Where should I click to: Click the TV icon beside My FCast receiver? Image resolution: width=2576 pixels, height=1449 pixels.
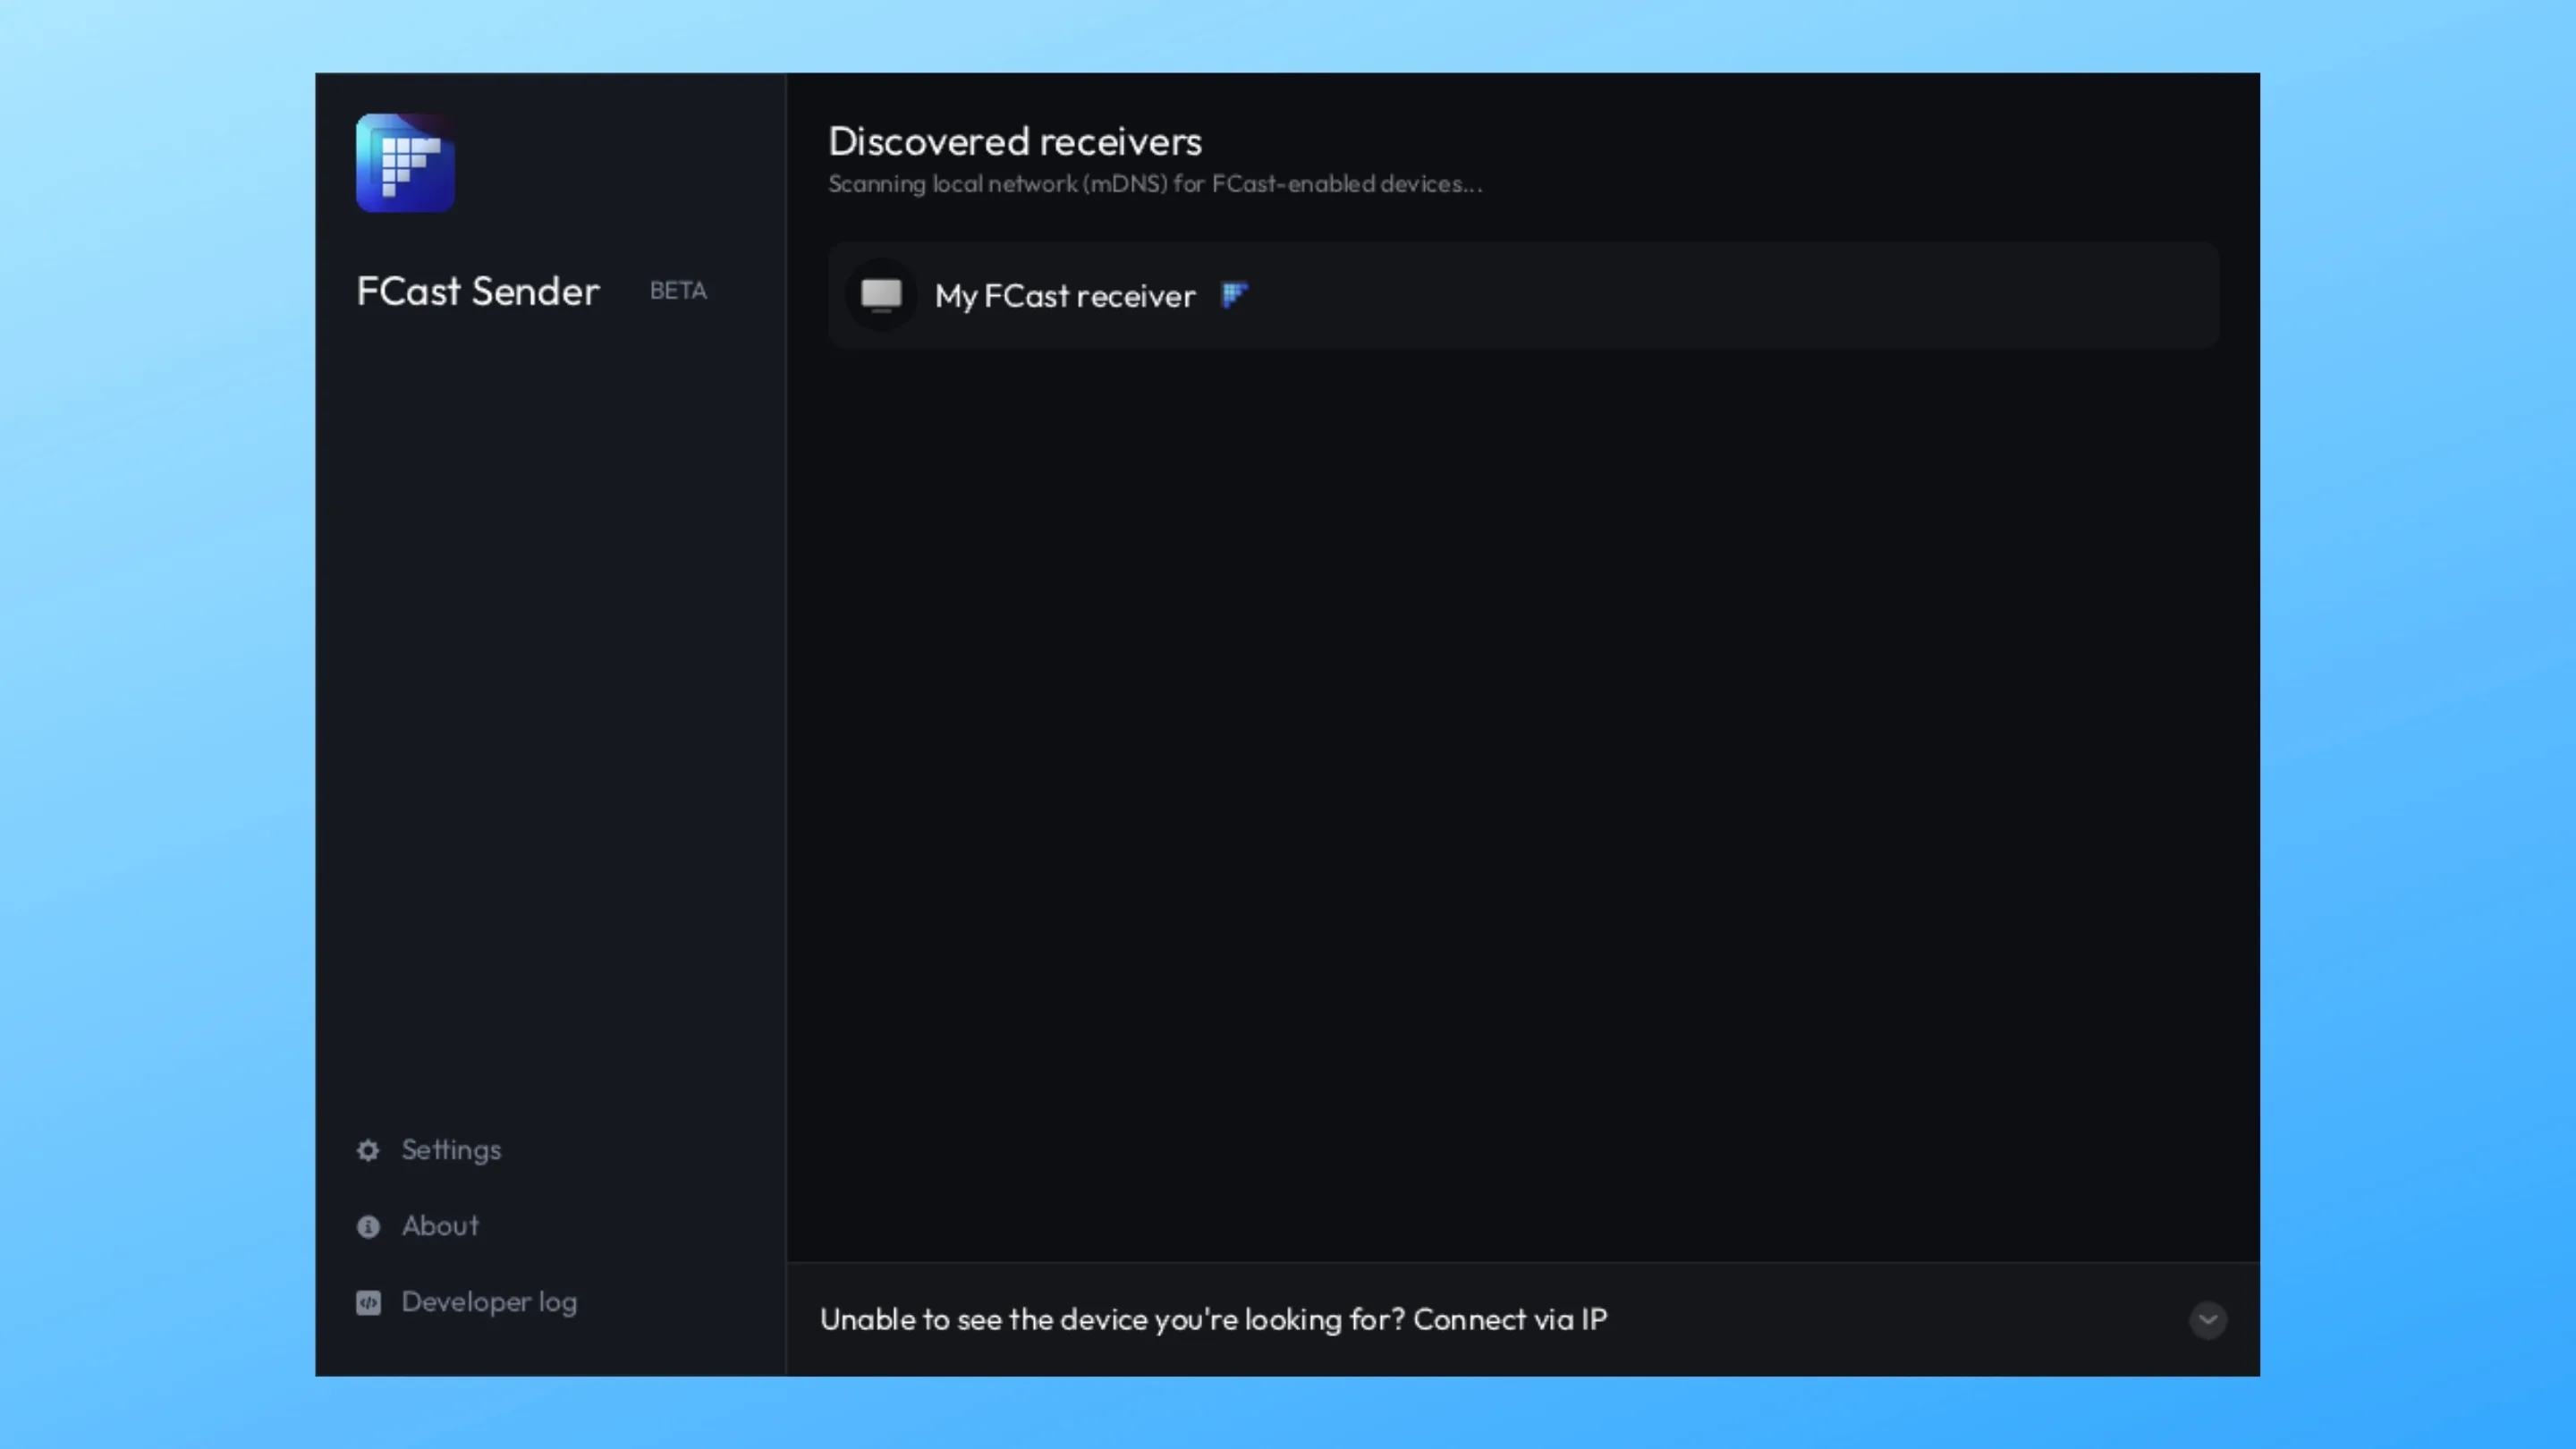[x=881, y=295]
